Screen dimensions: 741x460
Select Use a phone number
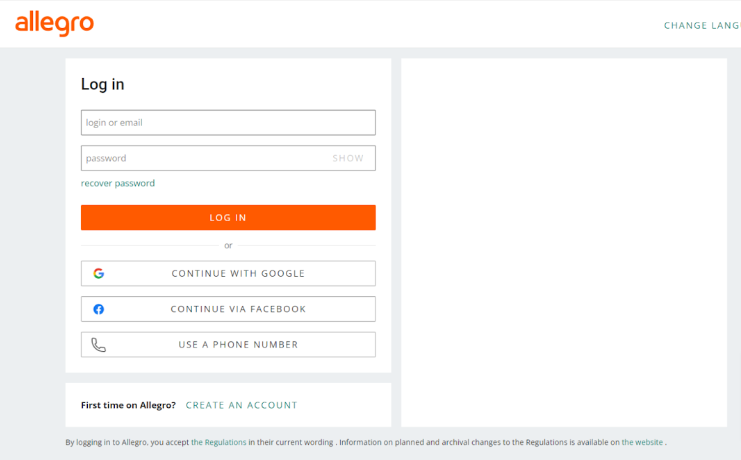click(x=228, y=345)
